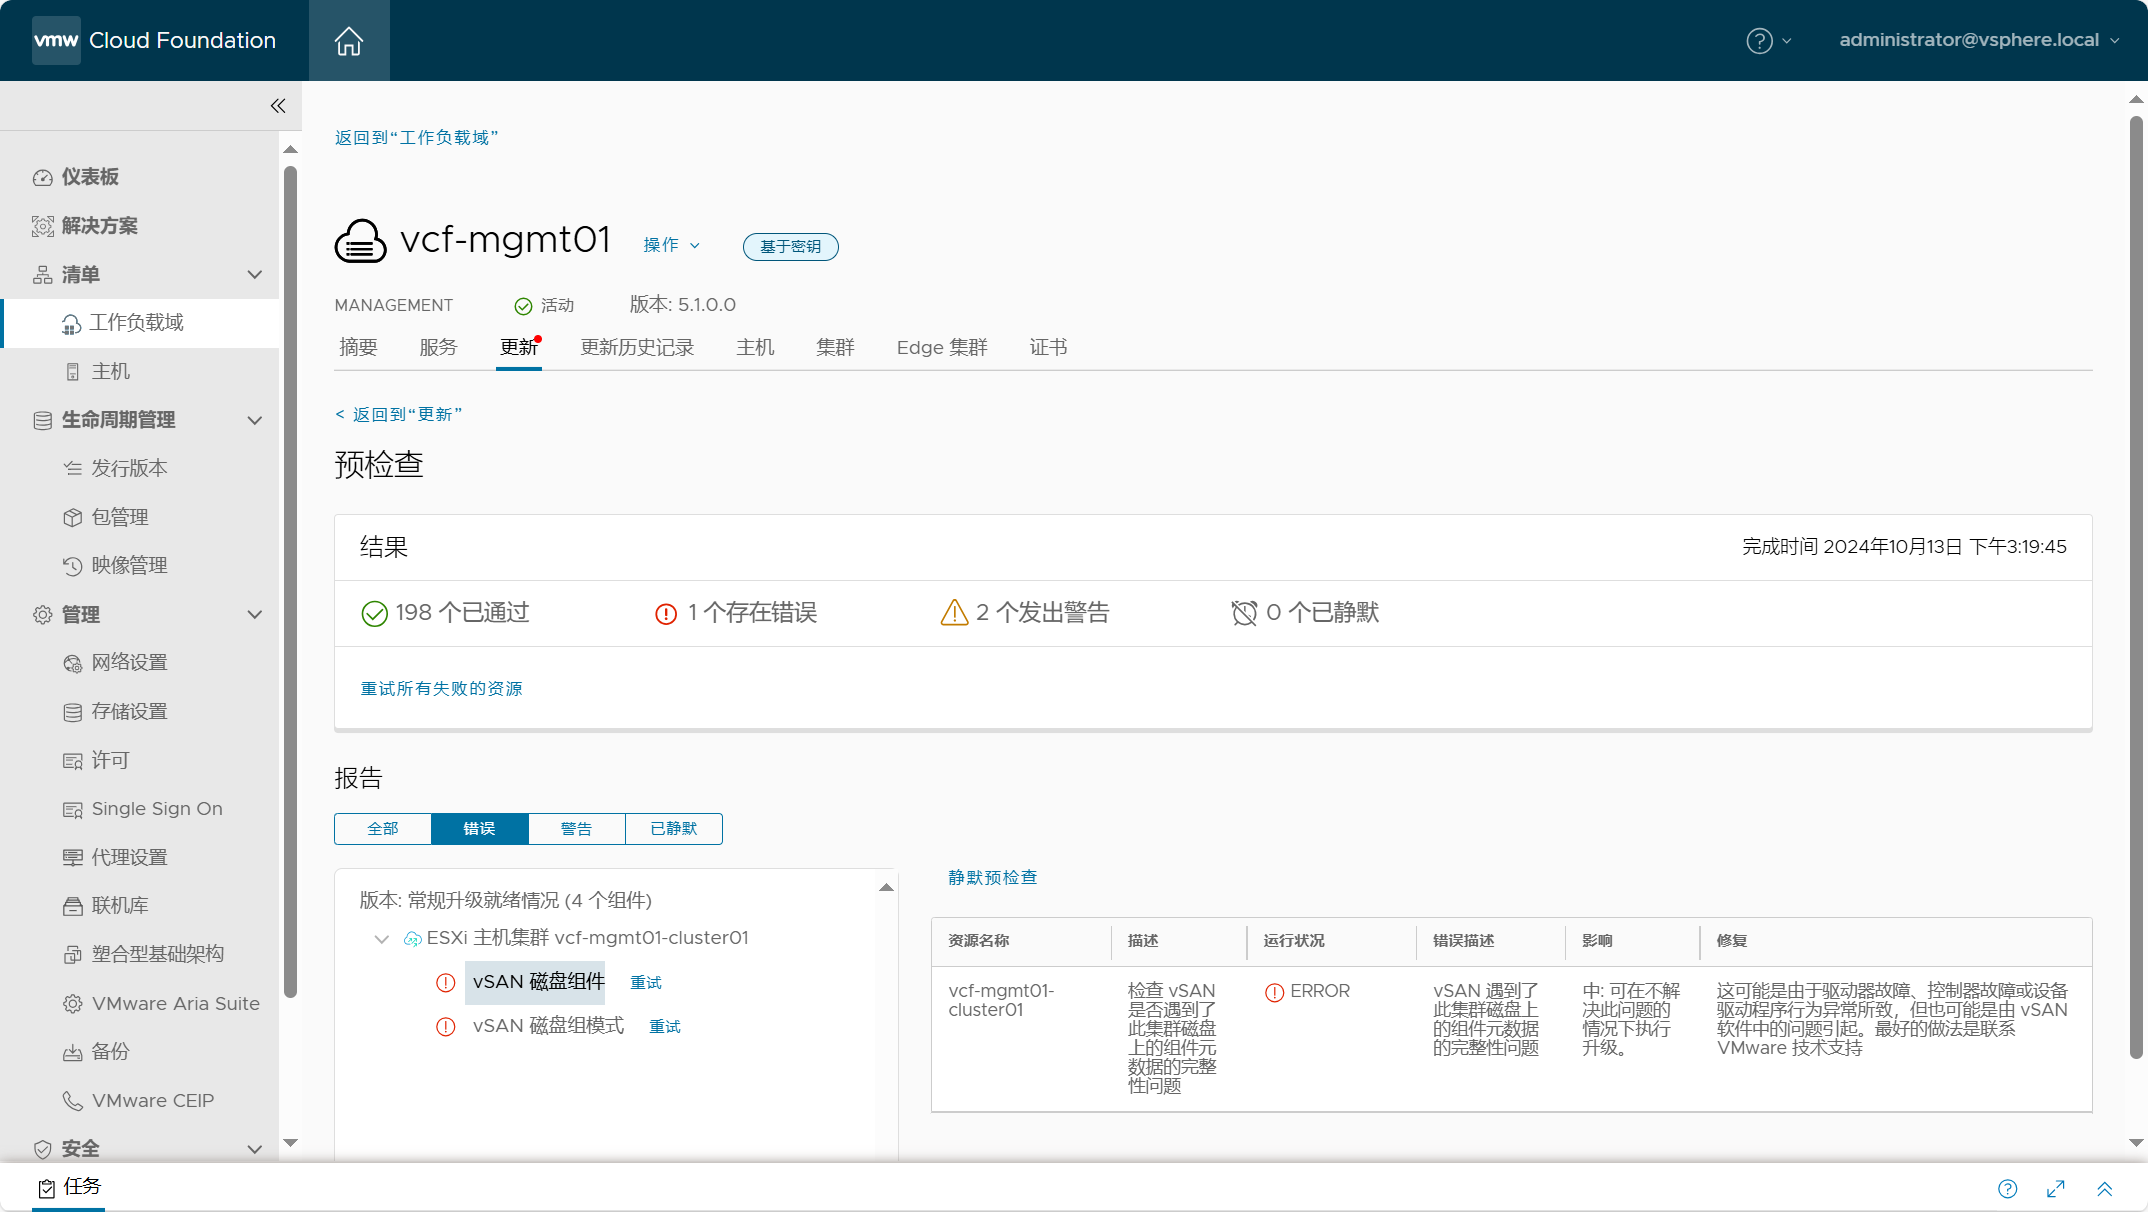
Task: Switch report filter to 已静默
Action: (674, 829)
